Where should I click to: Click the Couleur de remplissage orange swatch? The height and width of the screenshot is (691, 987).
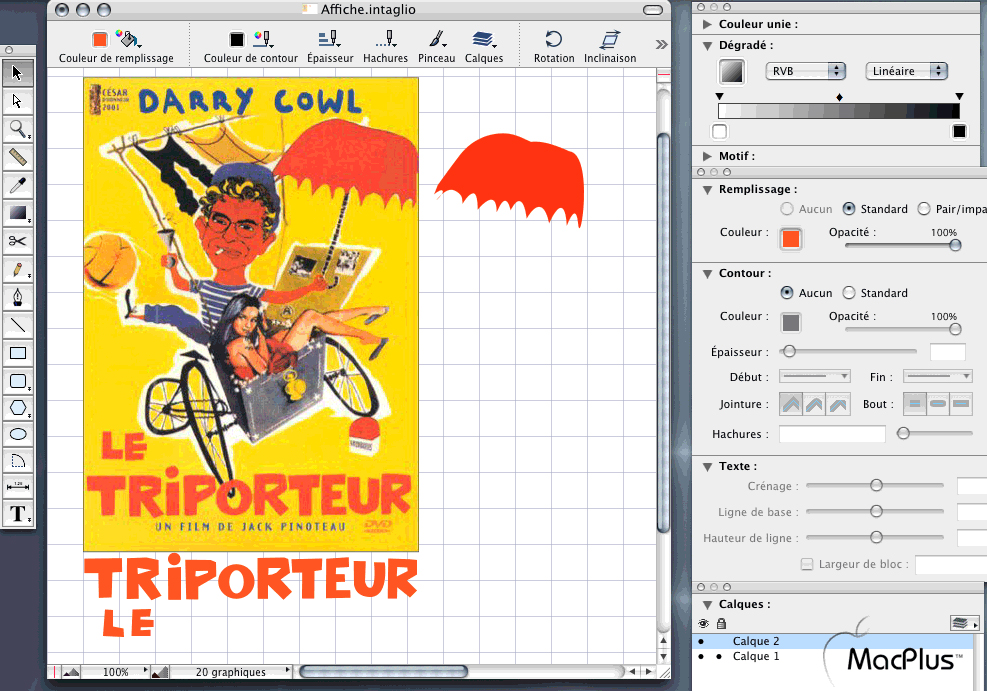(x=99, y=39)
